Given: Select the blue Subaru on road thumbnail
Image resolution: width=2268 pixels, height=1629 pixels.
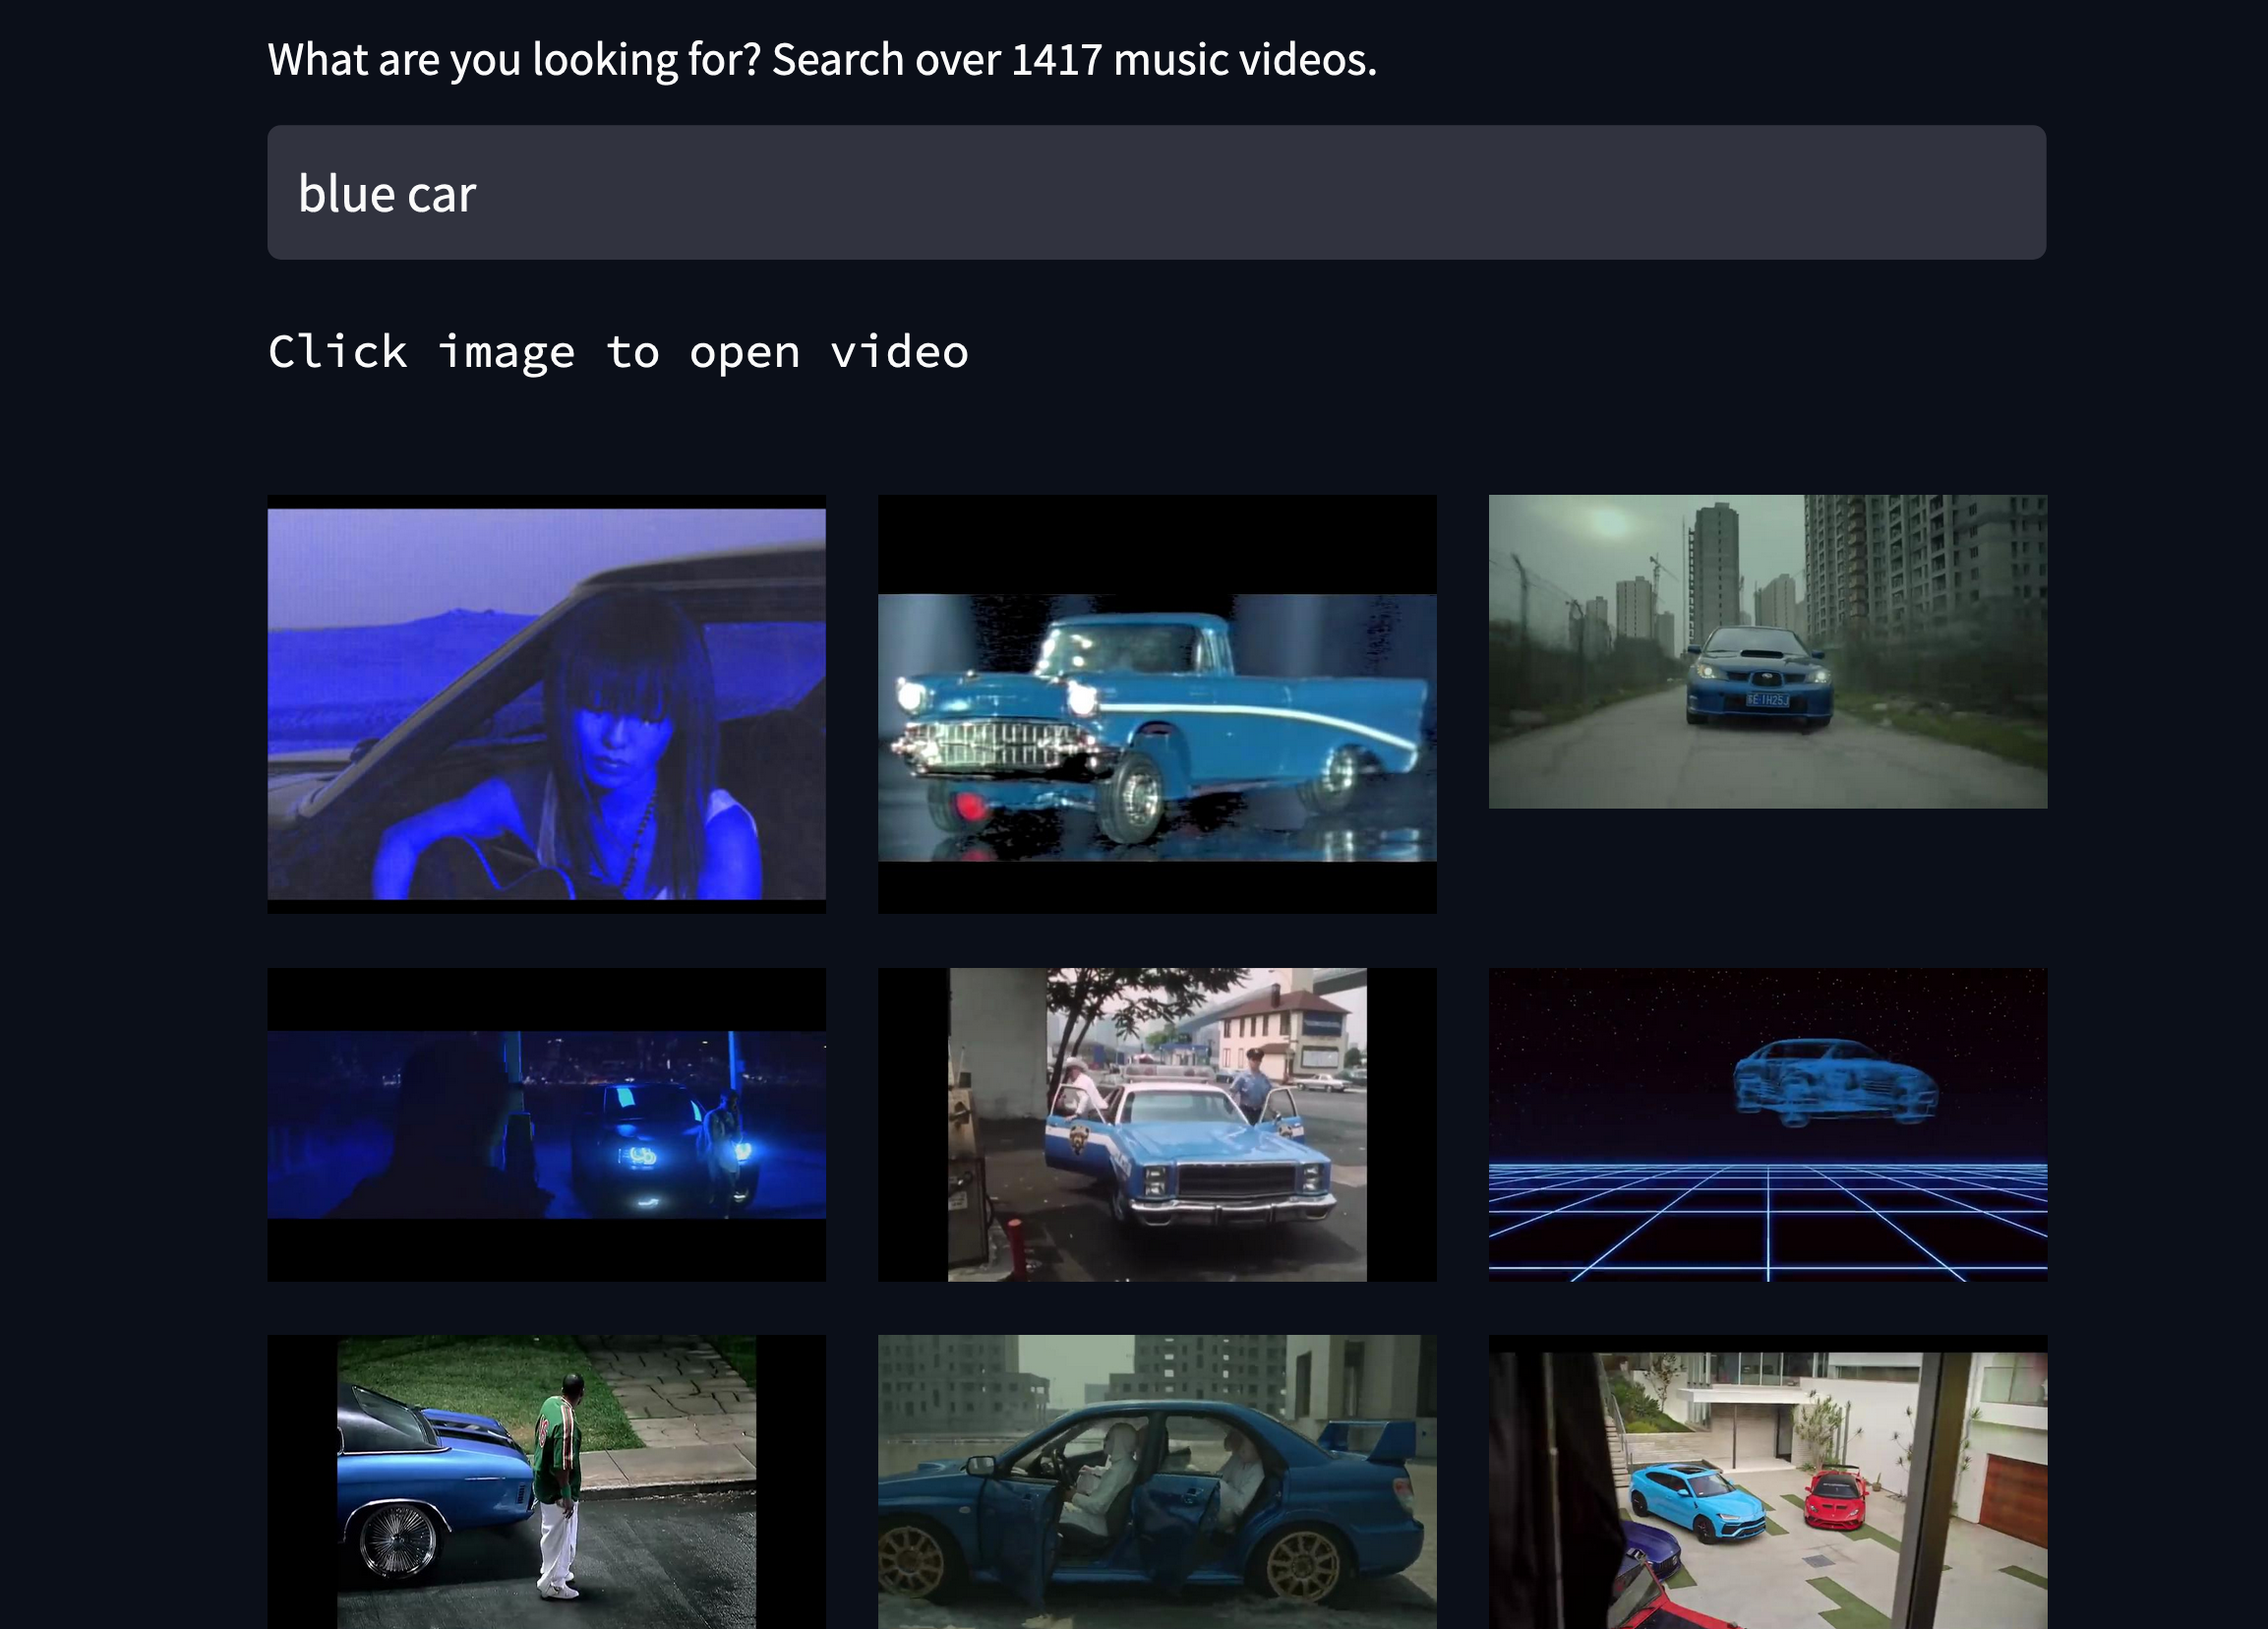Looking at the screenshot, I should pos(1766,651).
